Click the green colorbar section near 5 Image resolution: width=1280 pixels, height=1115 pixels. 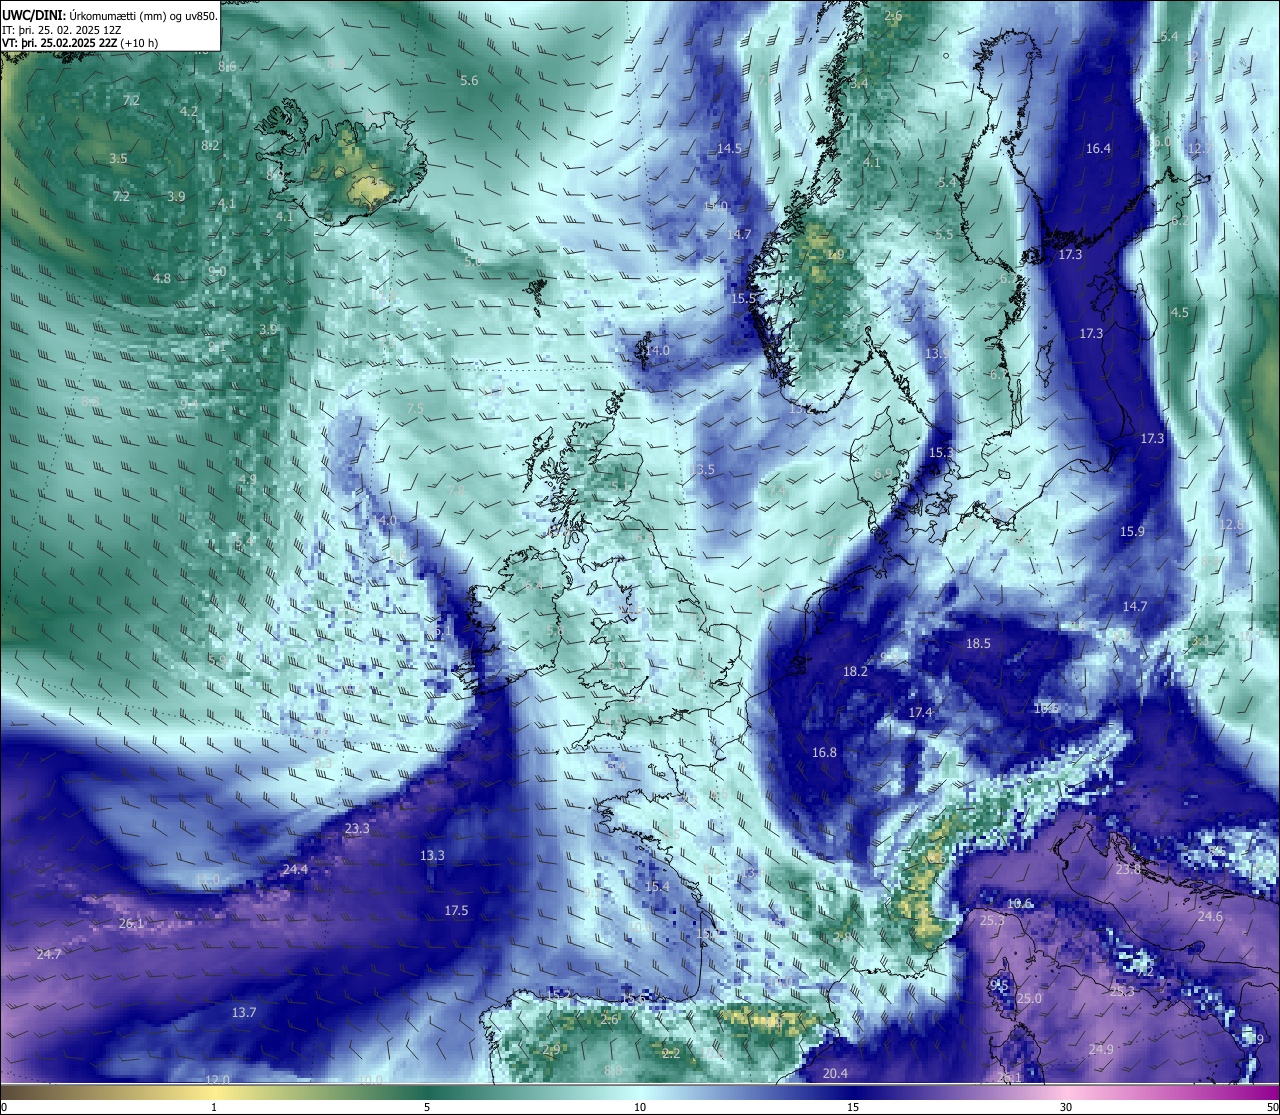coord(427,1092)
